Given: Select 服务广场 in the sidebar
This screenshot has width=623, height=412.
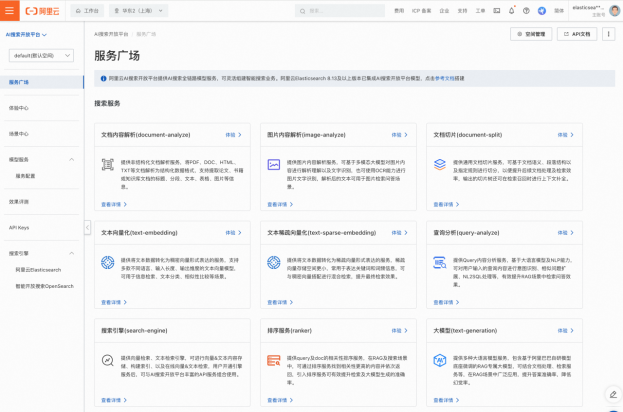Looking at the screenshot, I should click(x=42, y=82).
